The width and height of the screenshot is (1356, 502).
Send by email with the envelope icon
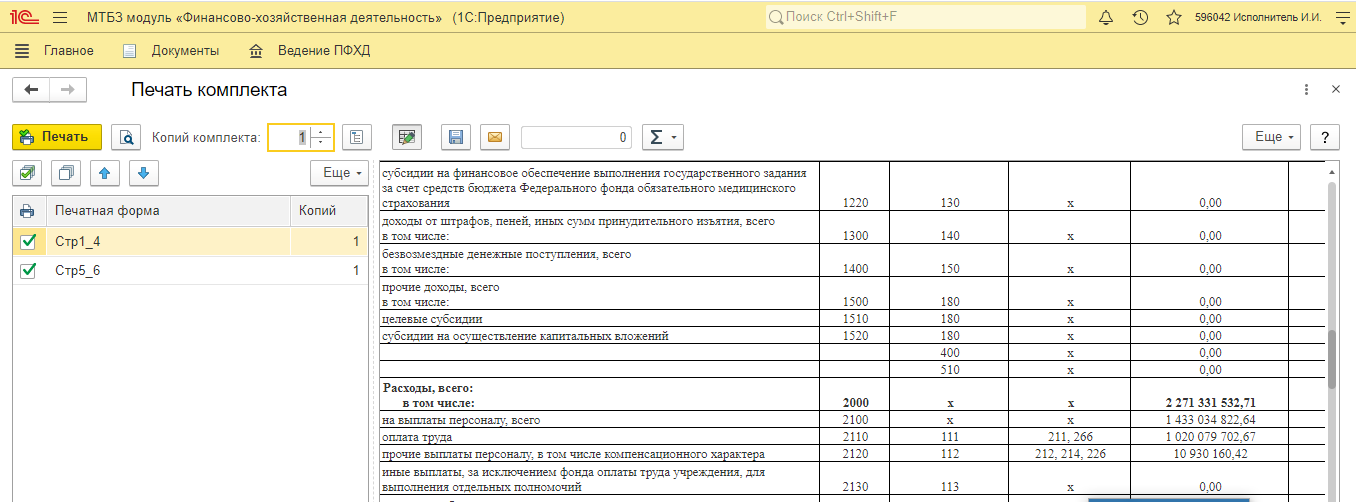495,137
